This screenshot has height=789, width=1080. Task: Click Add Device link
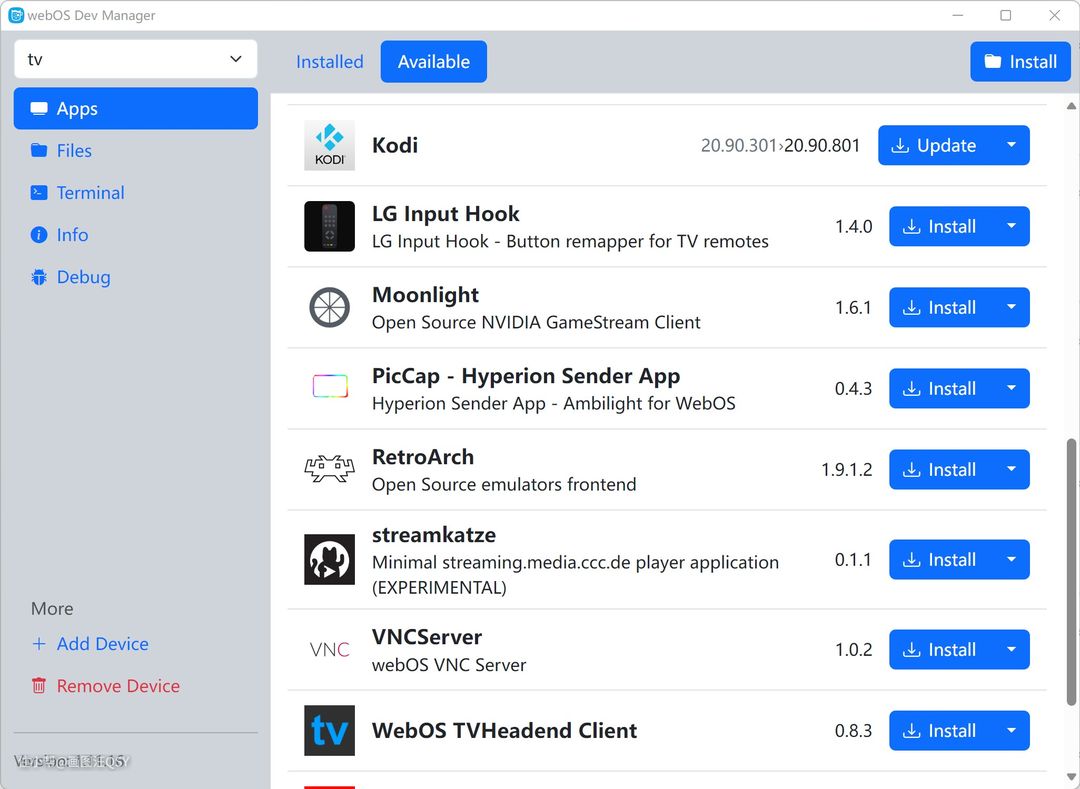102,644
